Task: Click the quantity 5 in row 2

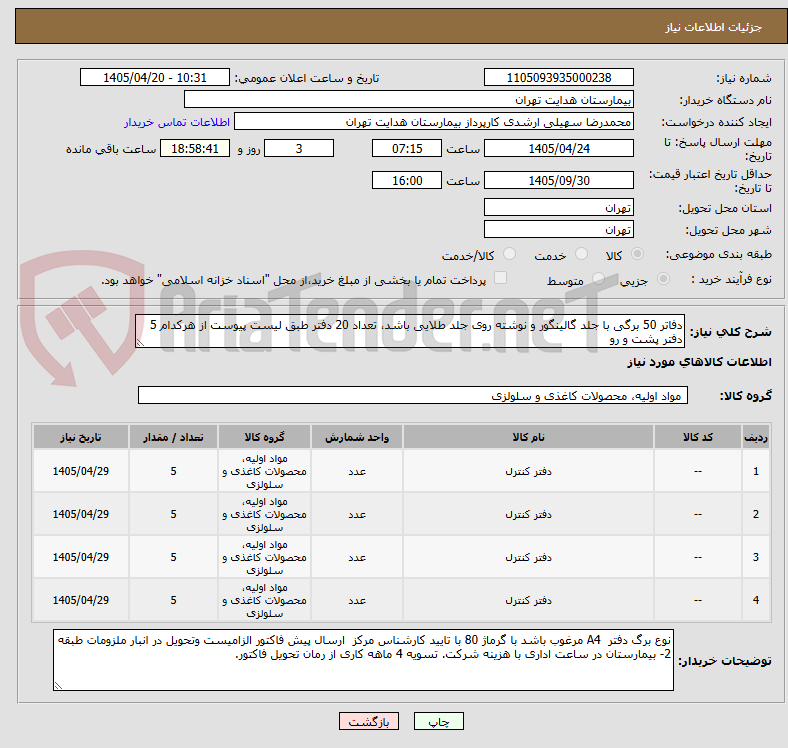Action: coord(173,514)
